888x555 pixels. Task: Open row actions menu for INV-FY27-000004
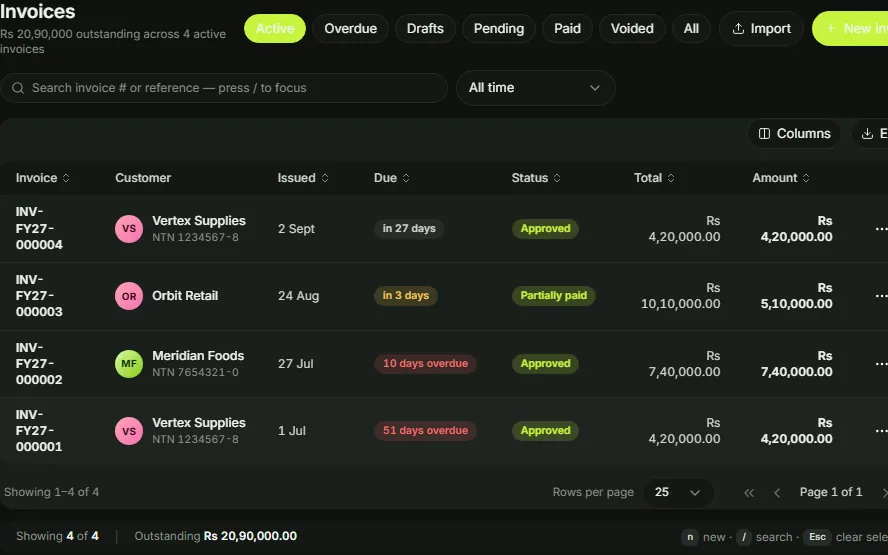click(x=881, y=229)
